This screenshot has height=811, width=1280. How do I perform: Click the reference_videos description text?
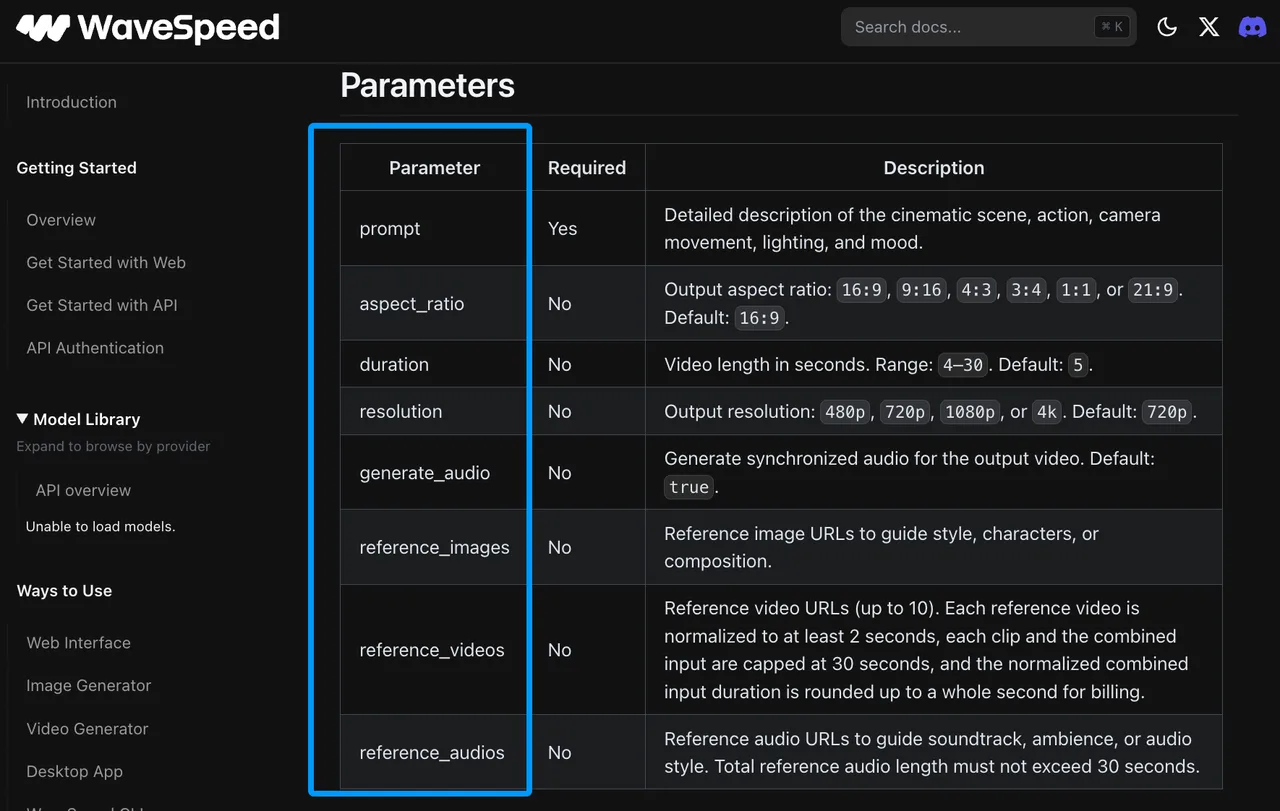926,650
